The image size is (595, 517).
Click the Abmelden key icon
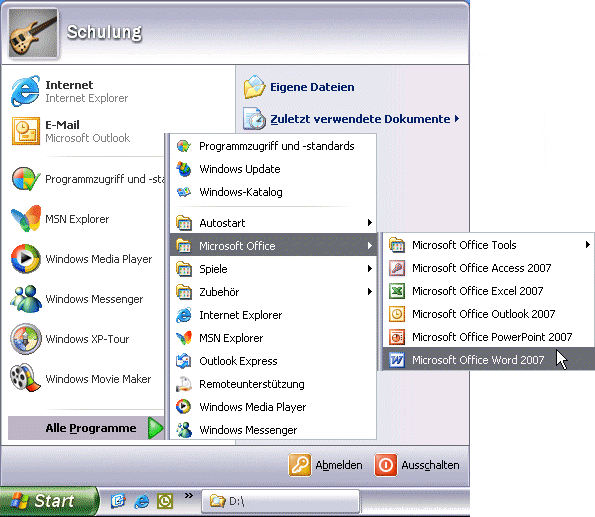coord(299,465)
